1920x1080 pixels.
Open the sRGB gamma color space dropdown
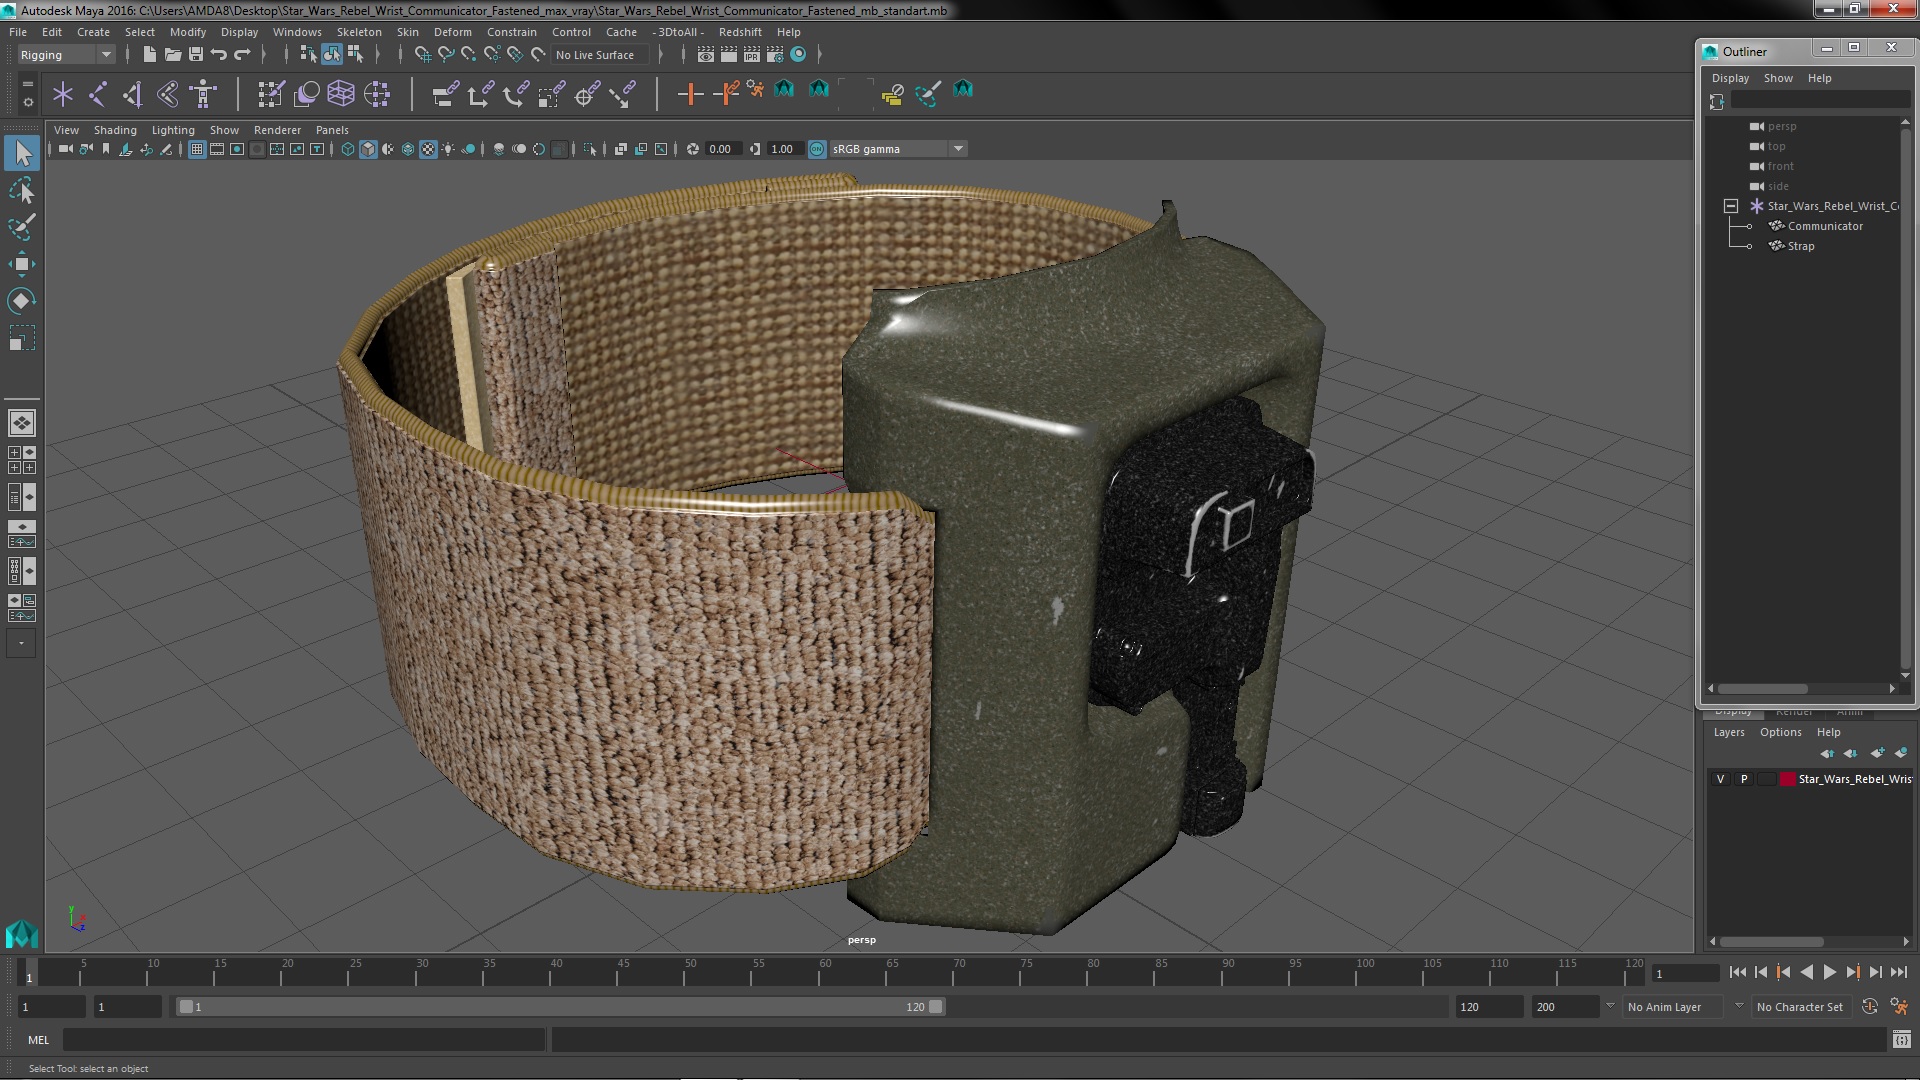click(898, 149)
